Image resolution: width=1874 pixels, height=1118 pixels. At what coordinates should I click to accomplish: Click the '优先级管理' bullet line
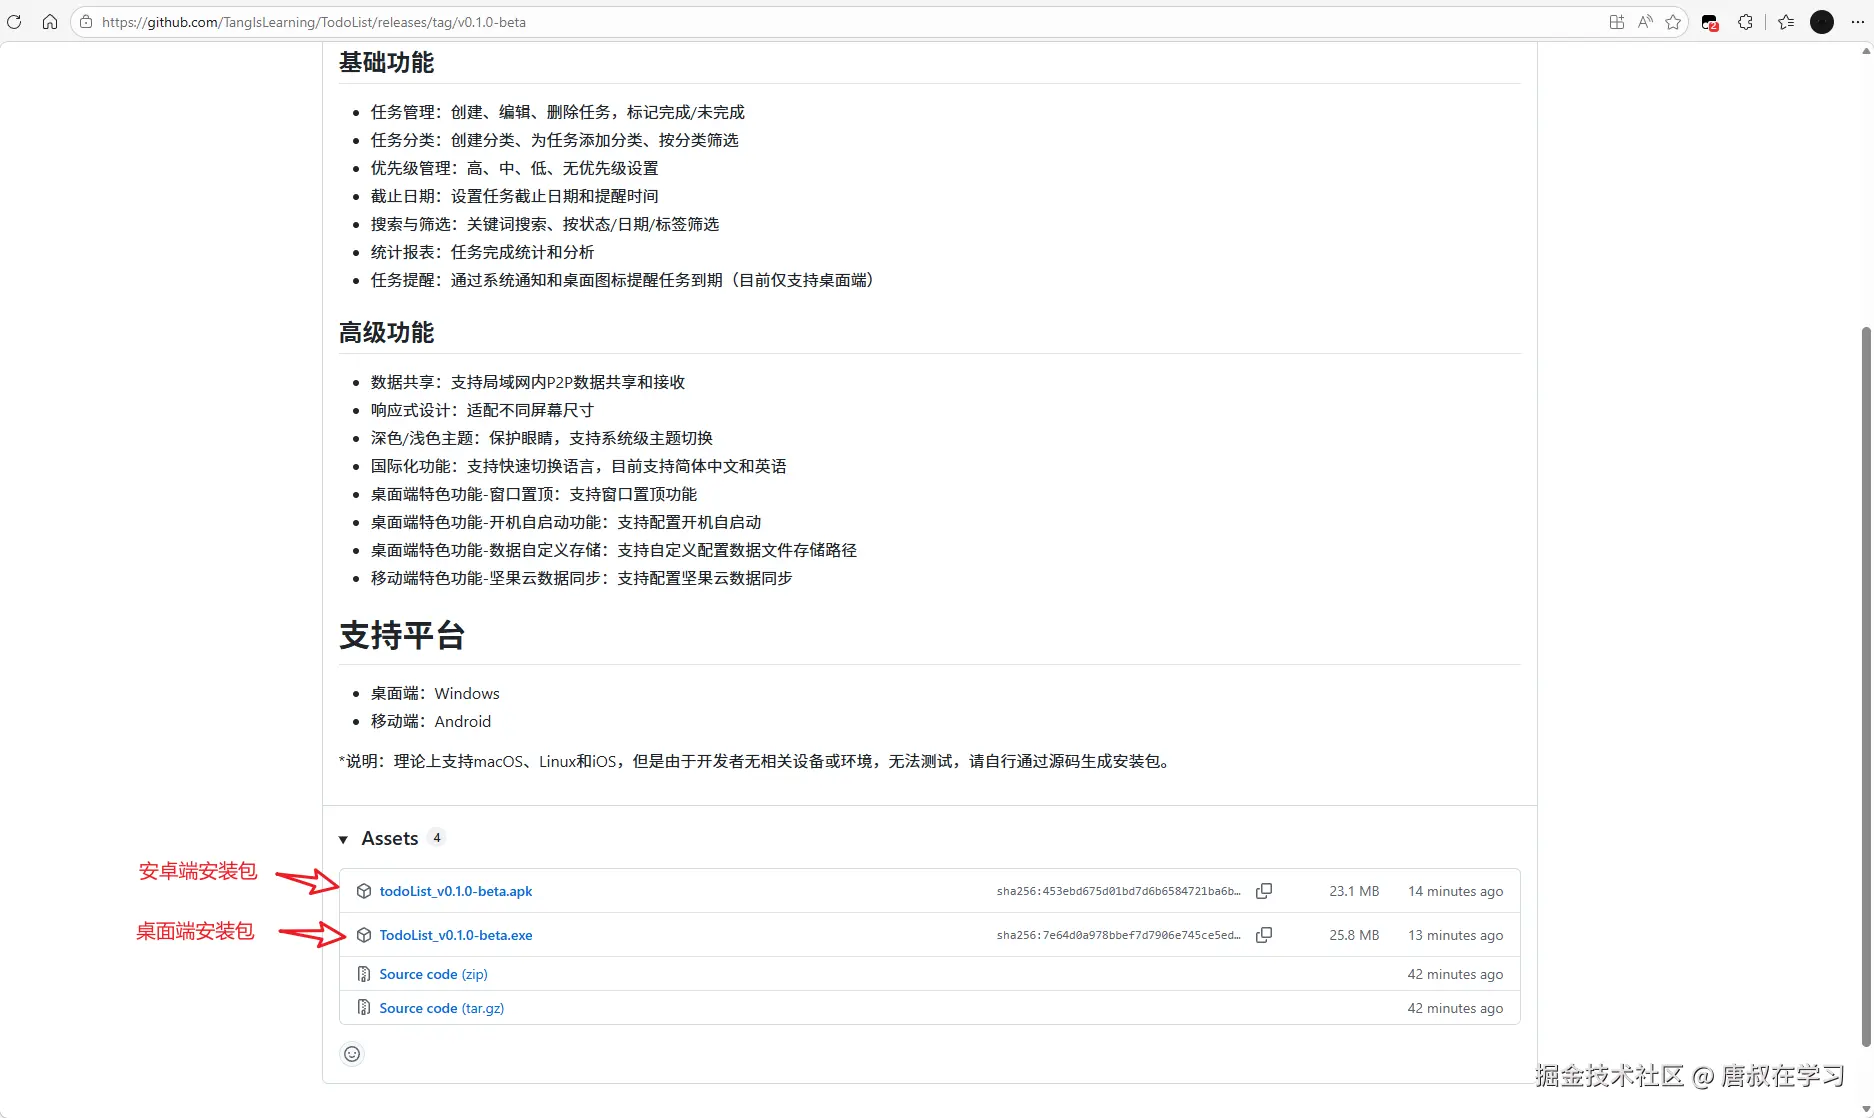[x=514, y=168]
